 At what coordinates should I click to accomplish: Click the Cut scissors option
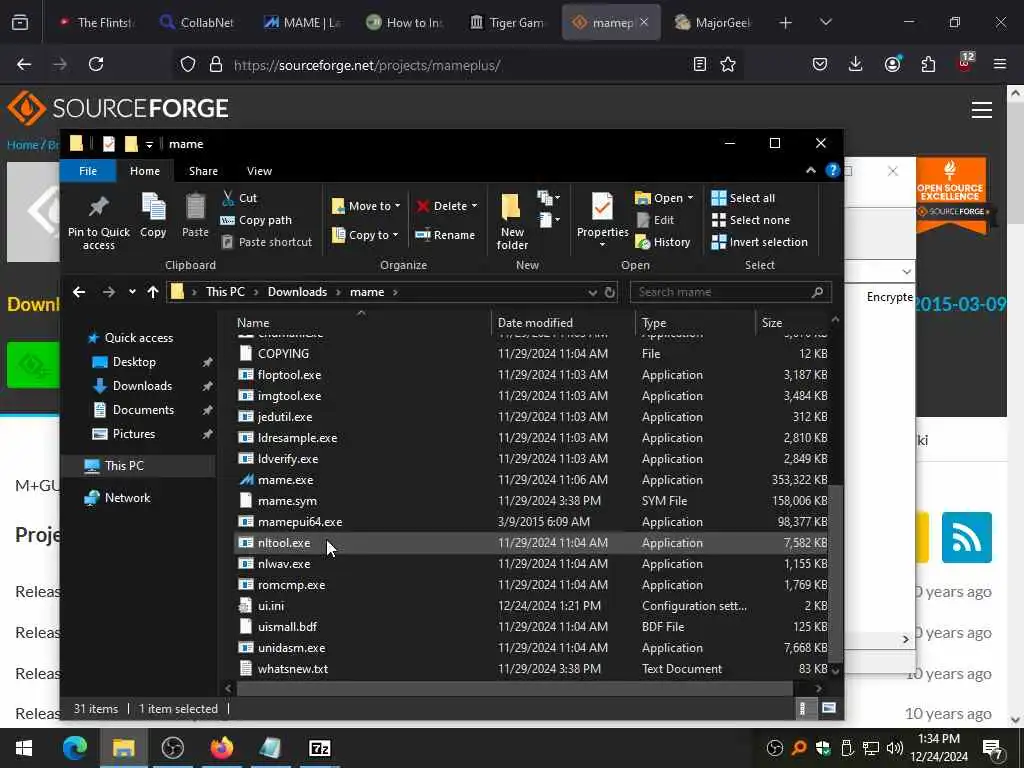click(x=240, y=198)
